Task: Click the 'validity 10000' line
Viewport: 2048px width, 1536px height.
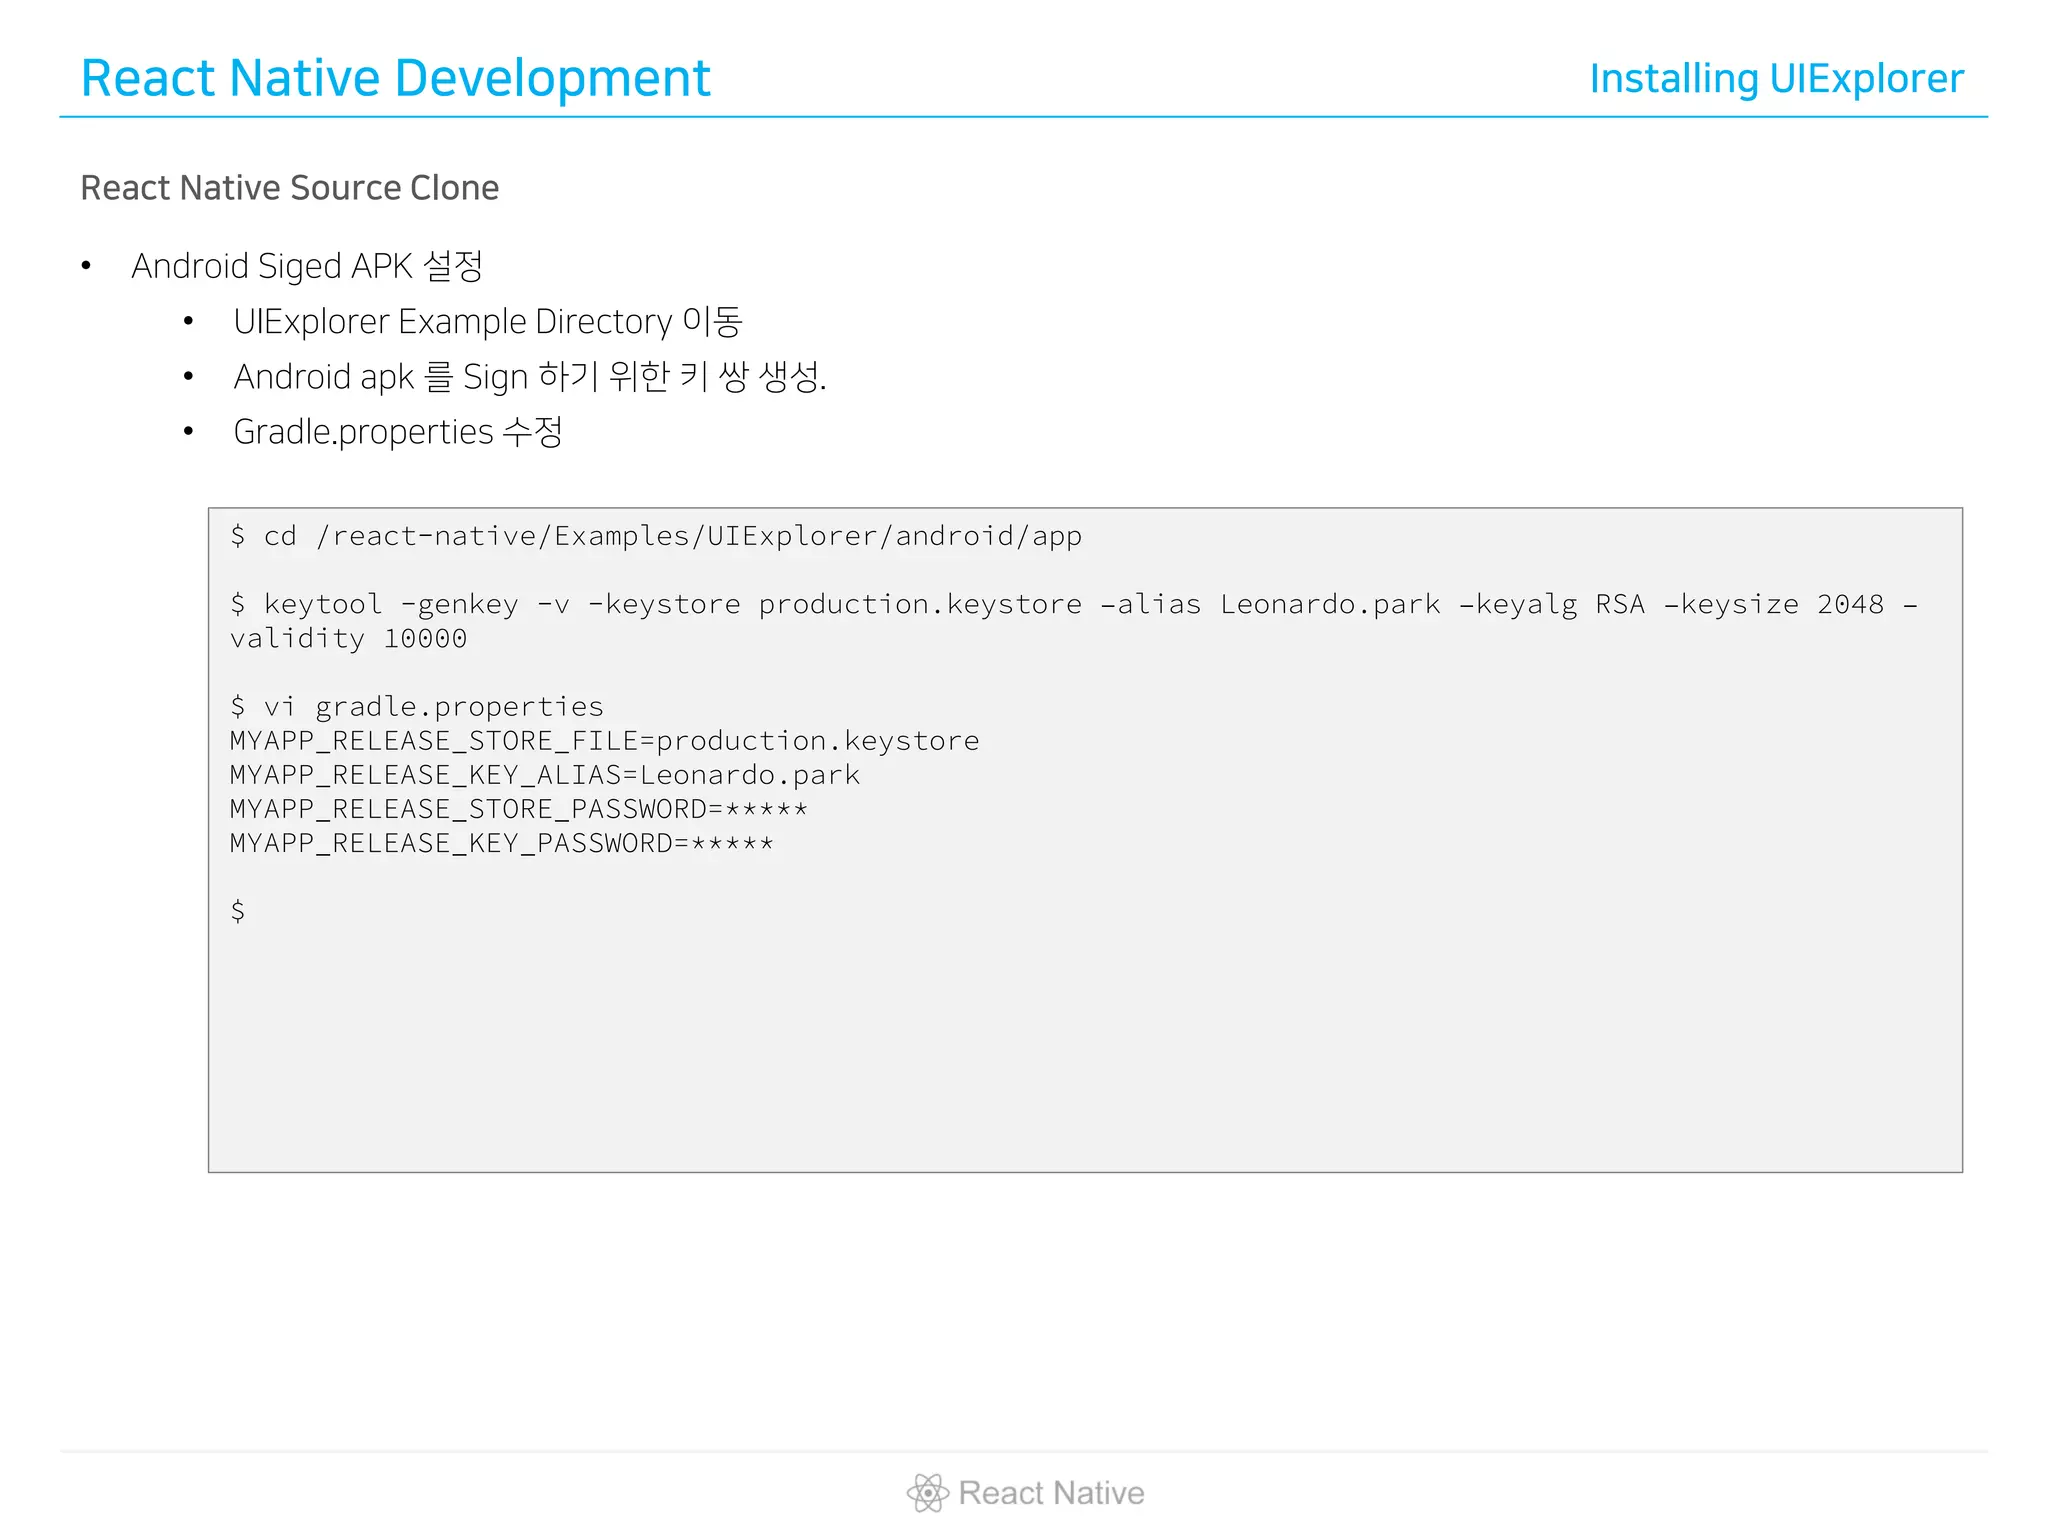Action: (x=348, y=638)
